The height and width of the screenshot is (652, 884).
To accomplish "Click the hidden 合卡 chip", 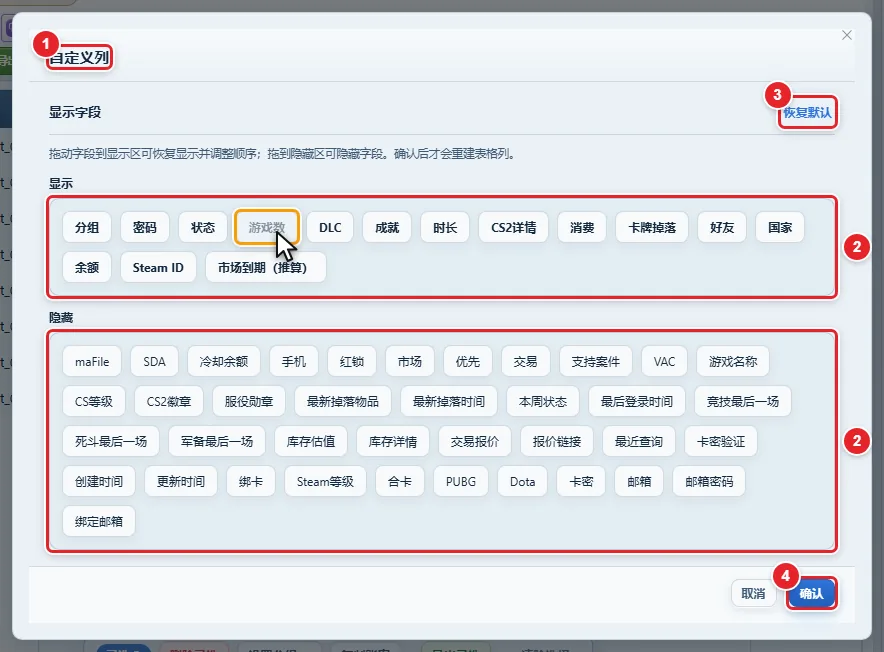I will [400, 482].
